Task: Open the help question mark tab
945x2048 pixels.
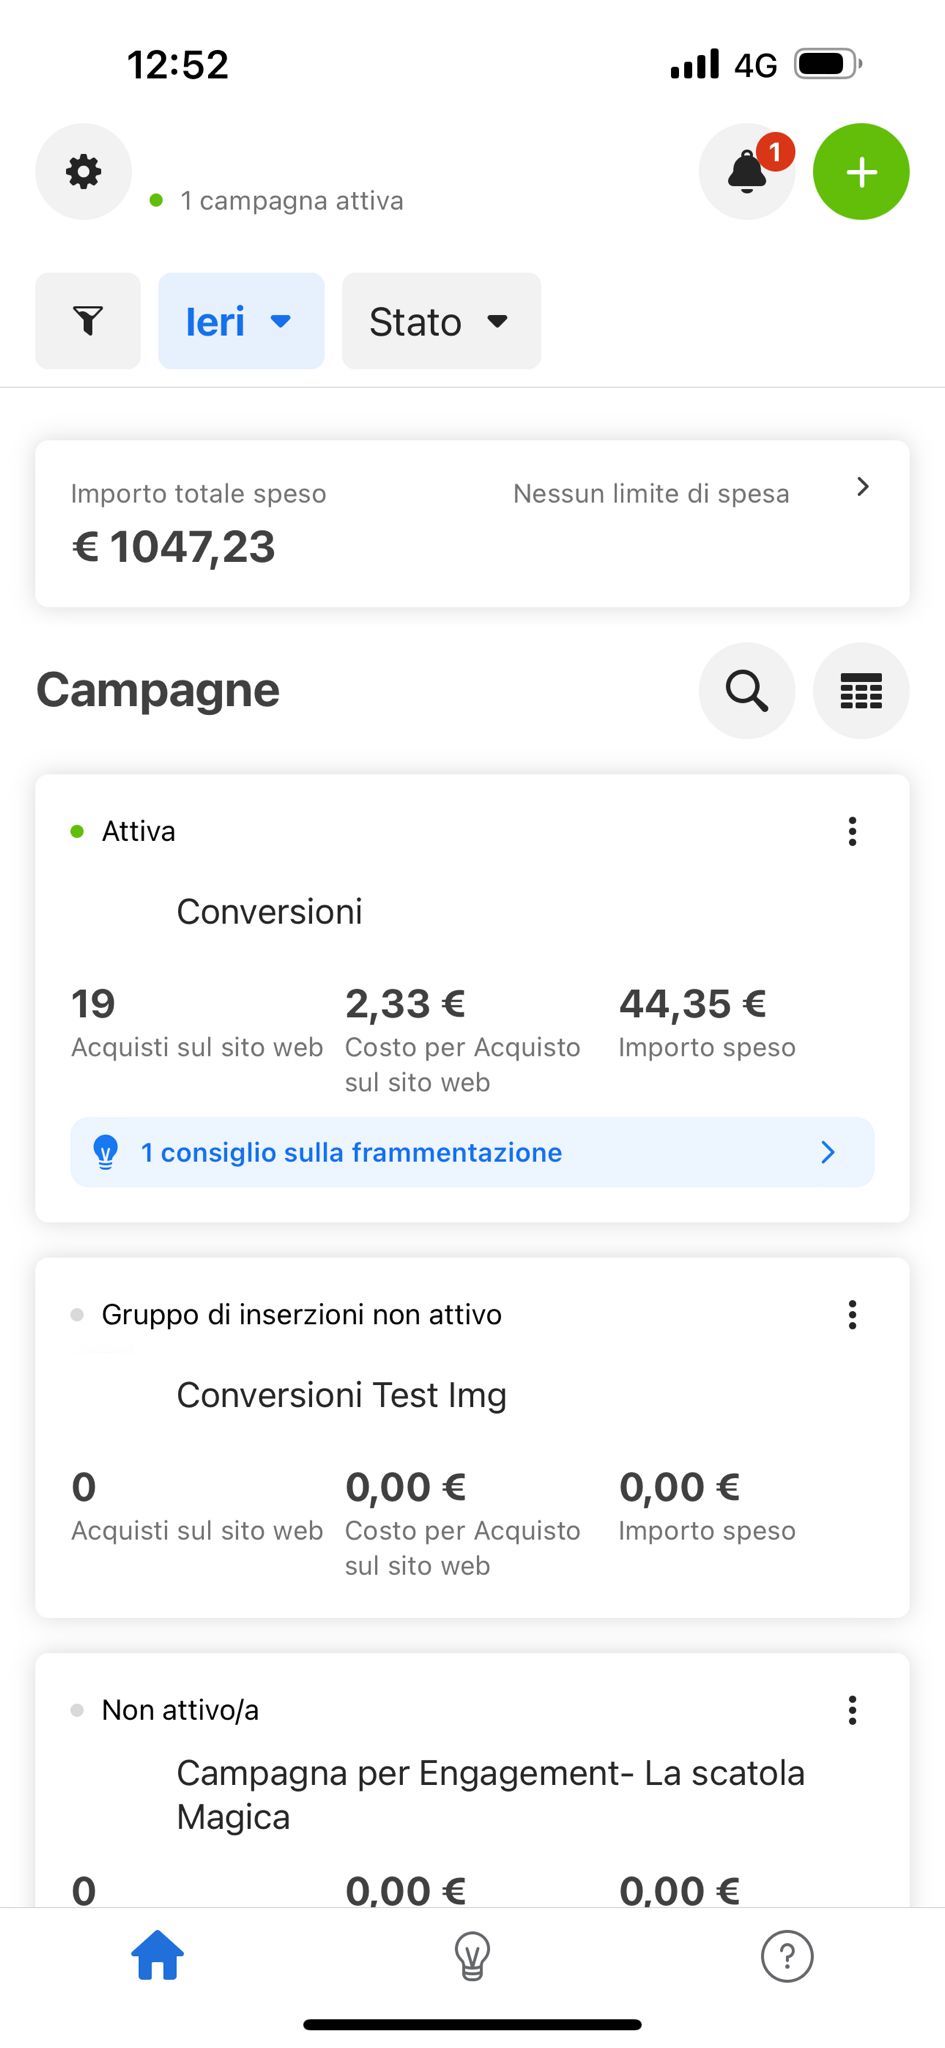Action: [x=787, y=1956]
